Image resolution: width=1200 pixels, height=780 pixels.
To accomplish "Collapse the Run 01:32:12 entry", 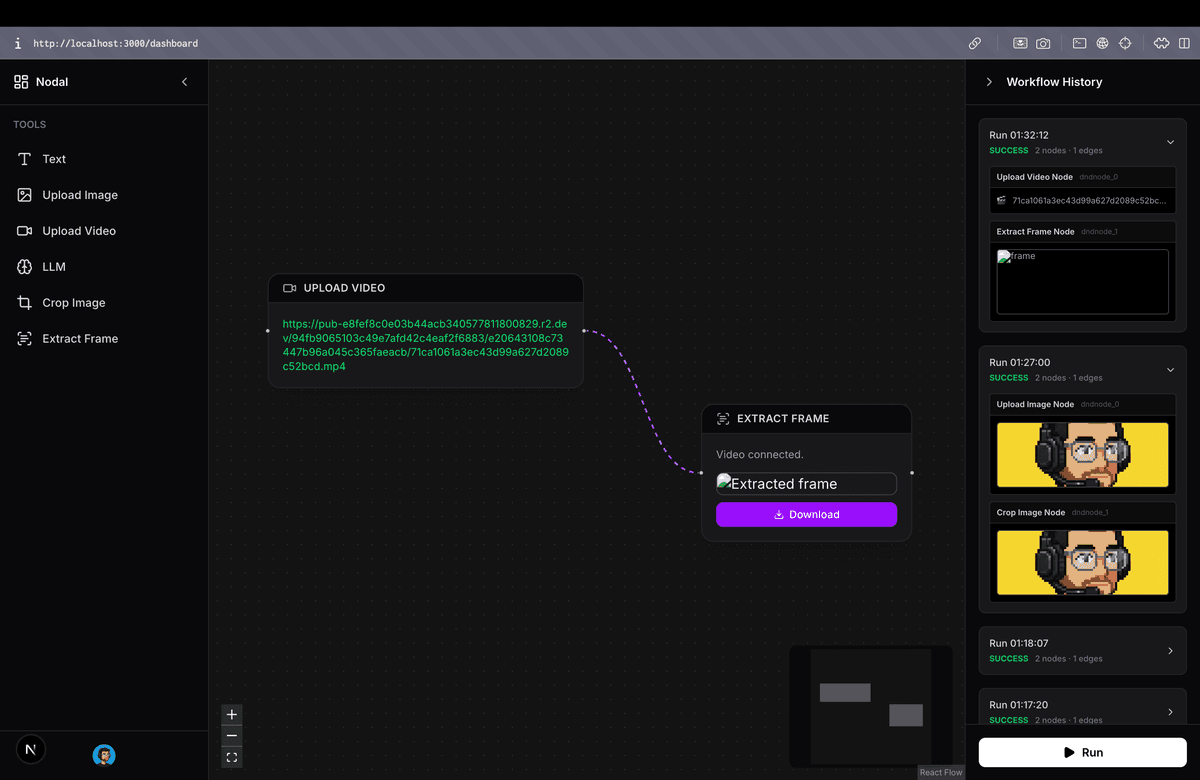I will [x=1170, y=141].
